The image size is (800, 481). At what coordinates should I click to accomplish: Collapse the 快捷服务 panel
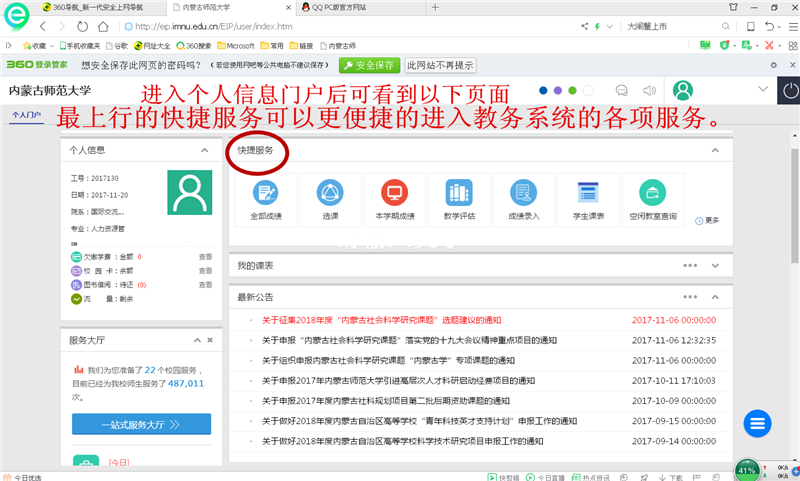(x=715, y=150)
